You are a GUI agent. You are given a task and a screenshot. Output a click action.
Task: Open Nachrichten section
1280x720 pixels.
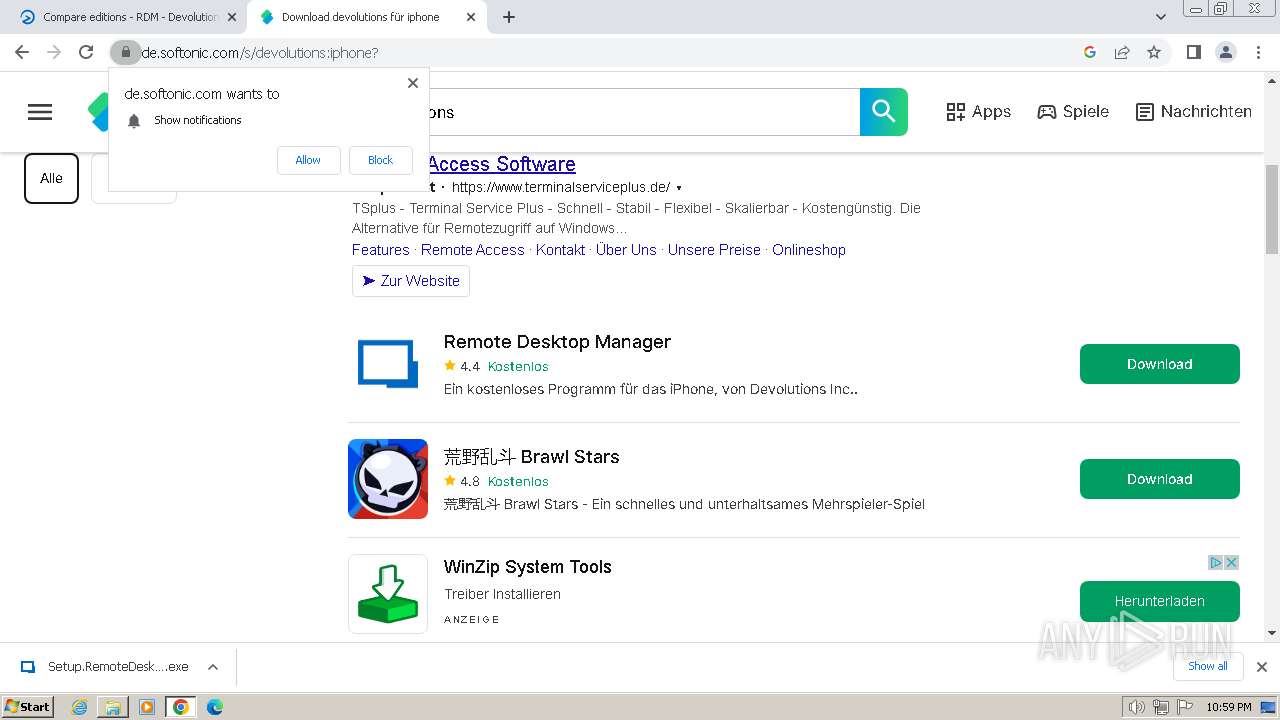click(x=1194, y=112)
